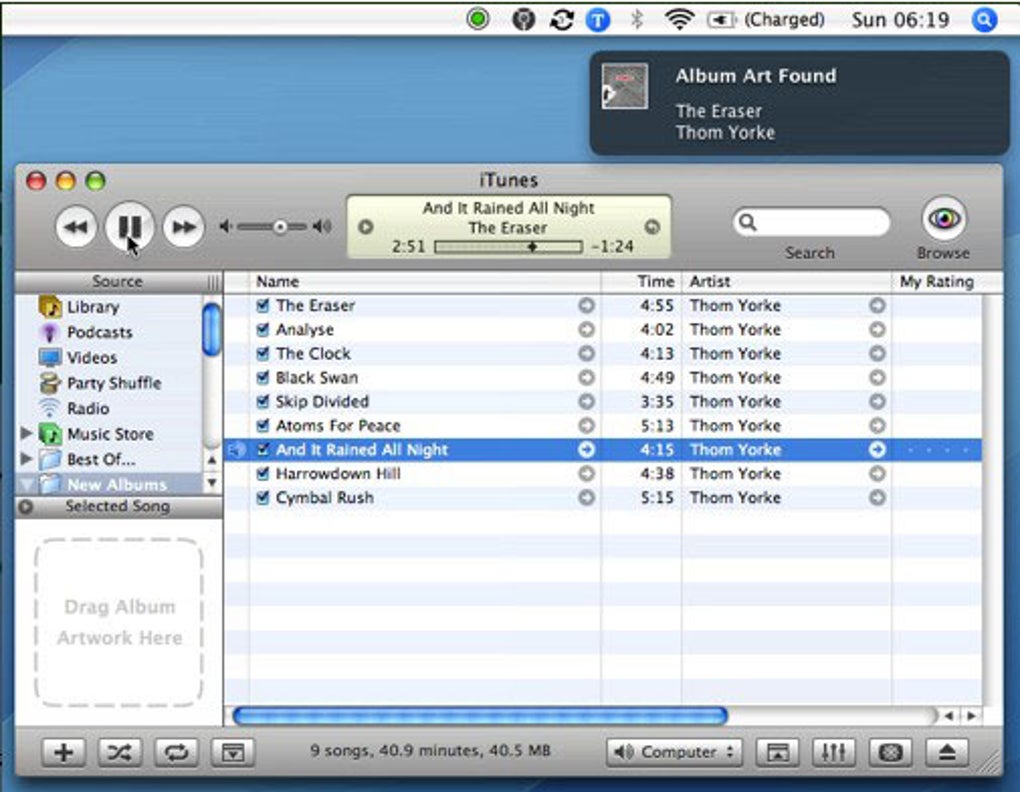The height and width of the screenshot is (792, 1020).
Task: Open the Bluetooth menu bar status
Action: 637,20
